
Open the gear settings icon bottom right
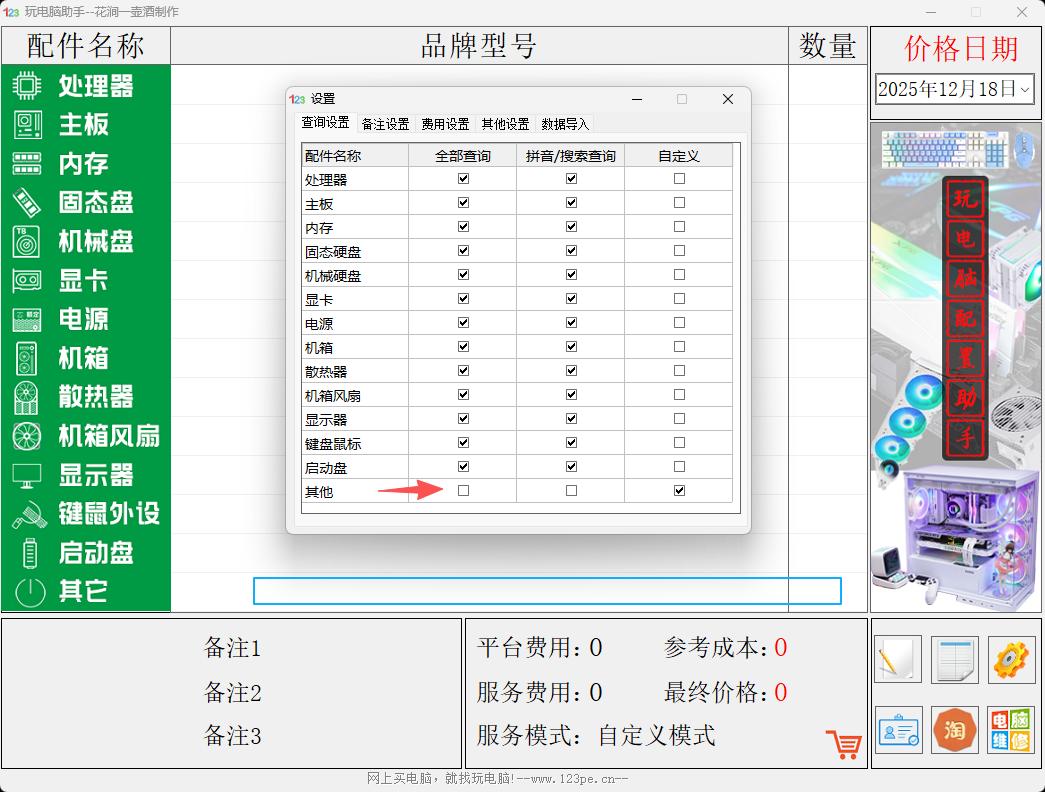point(1010,660)
